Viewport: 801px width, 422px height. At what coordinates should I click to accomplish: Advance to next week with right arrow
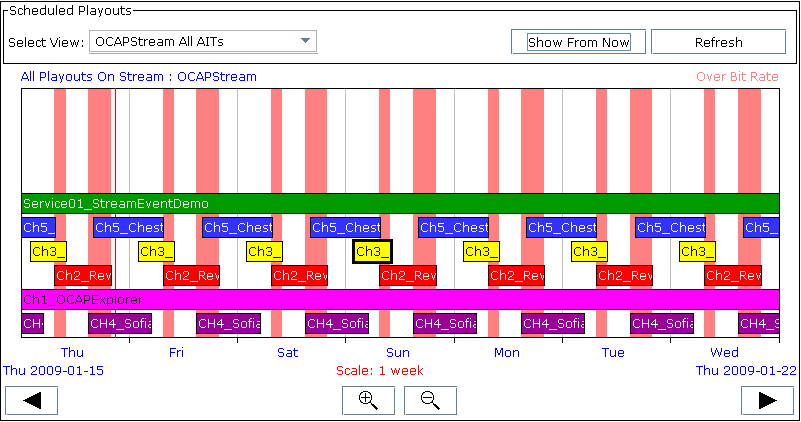[x=767, y=401]
